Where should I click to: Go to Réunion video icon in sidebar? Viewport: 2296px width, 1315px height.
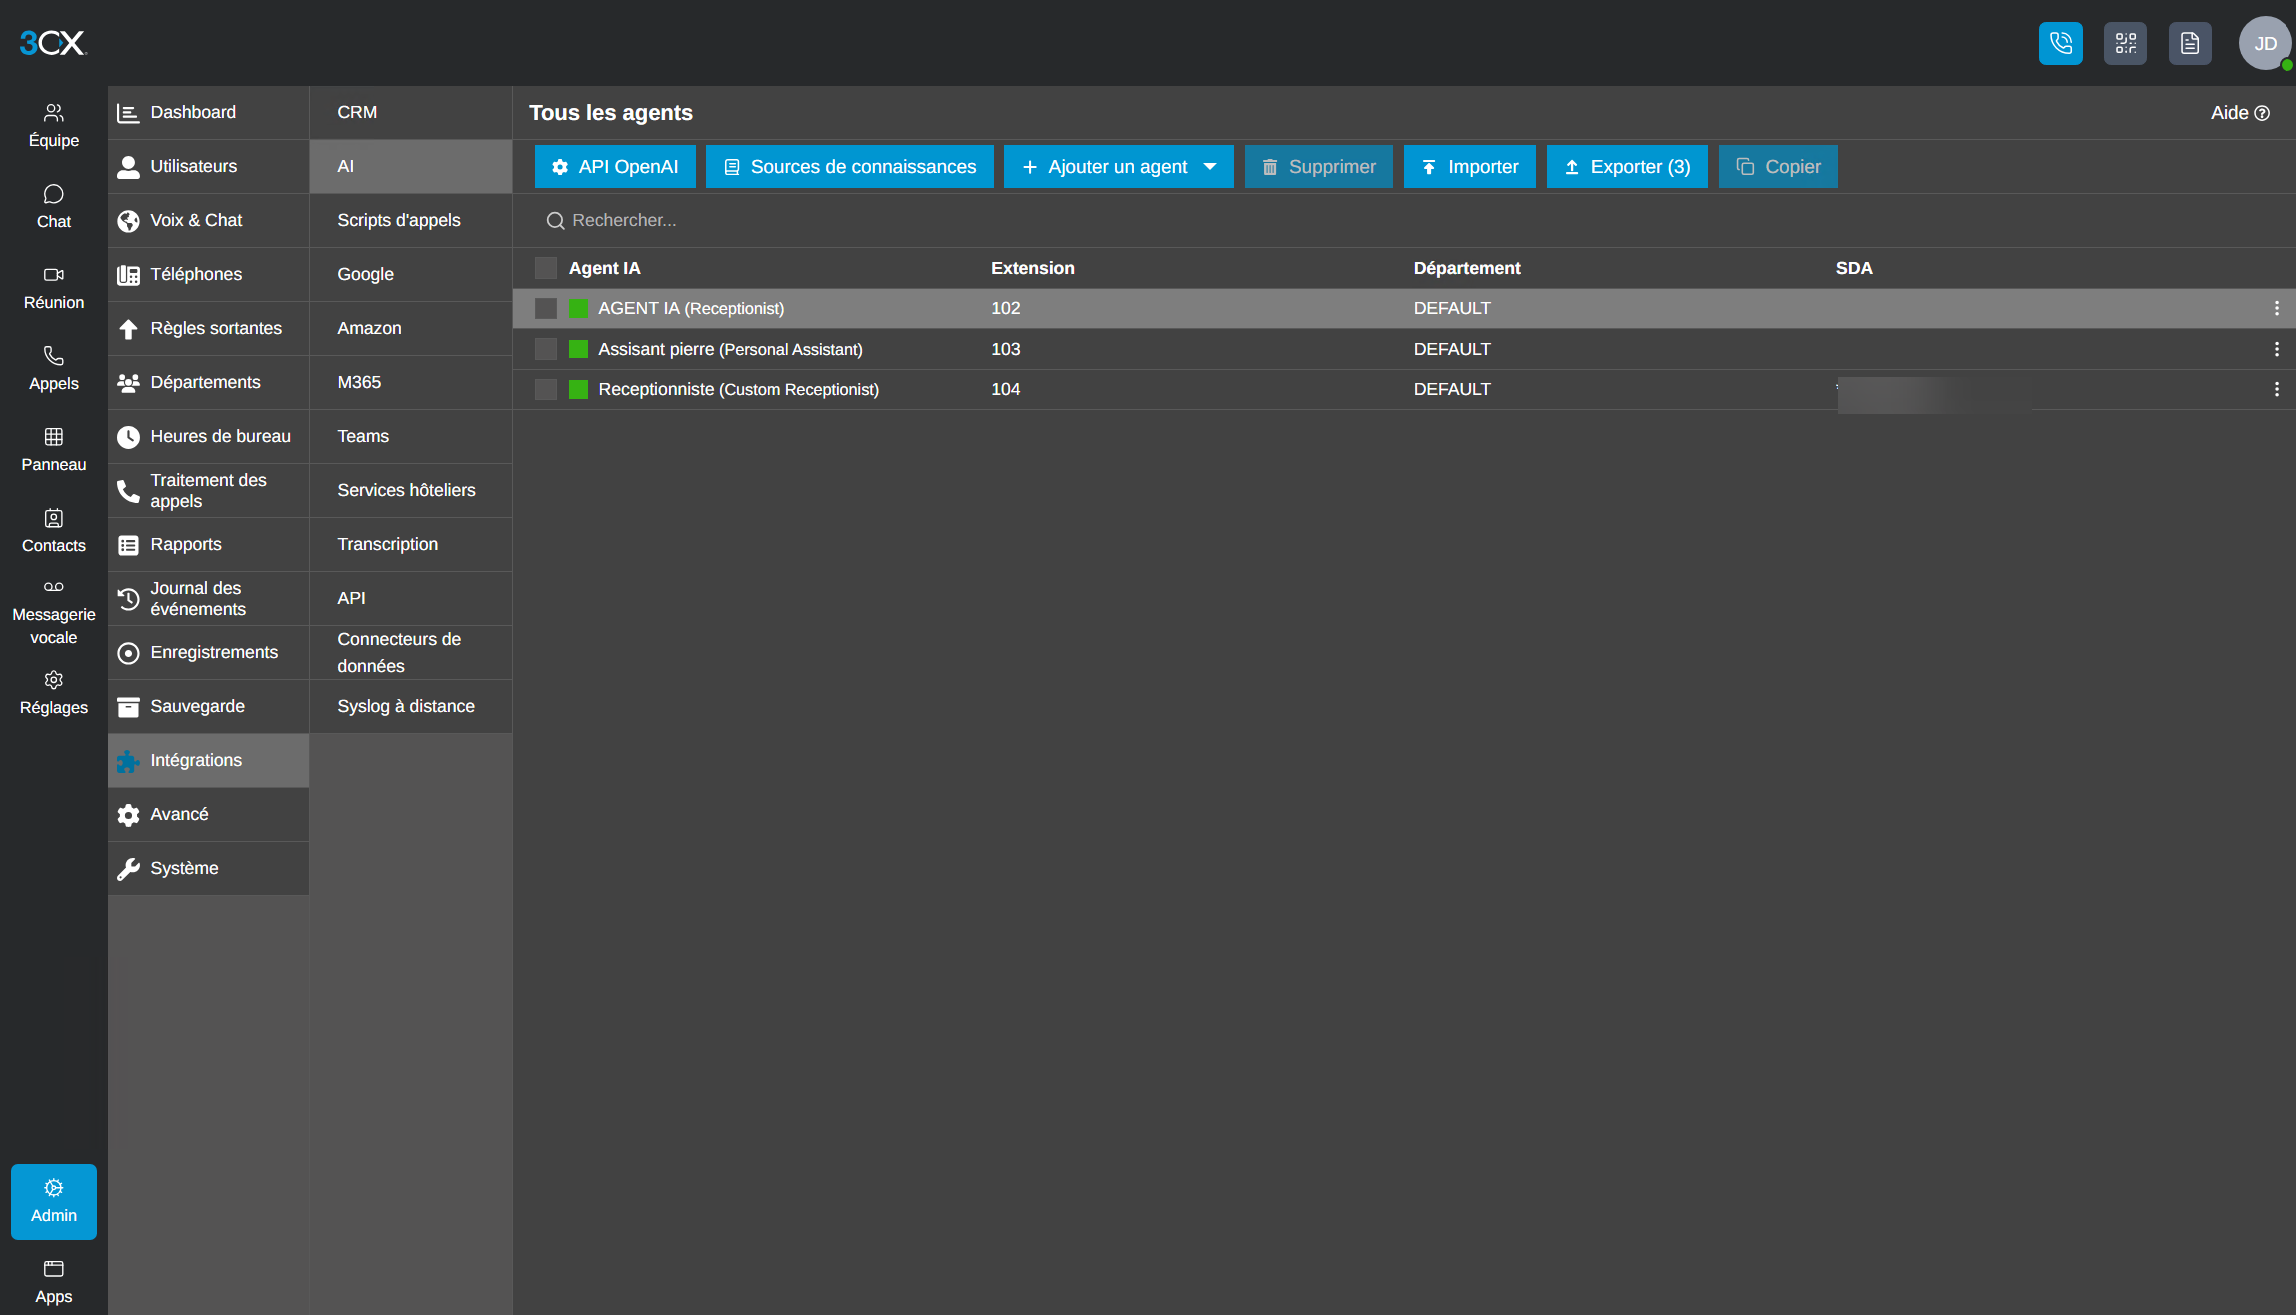click(54, 274)
